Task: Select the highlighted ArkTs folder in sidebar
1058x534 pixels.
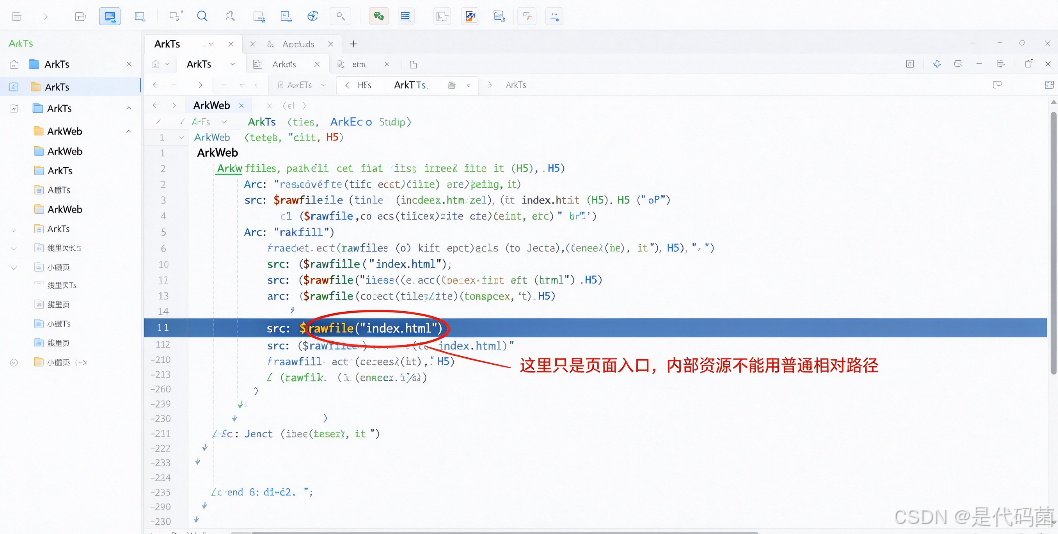Action: [x=71, y=87]
